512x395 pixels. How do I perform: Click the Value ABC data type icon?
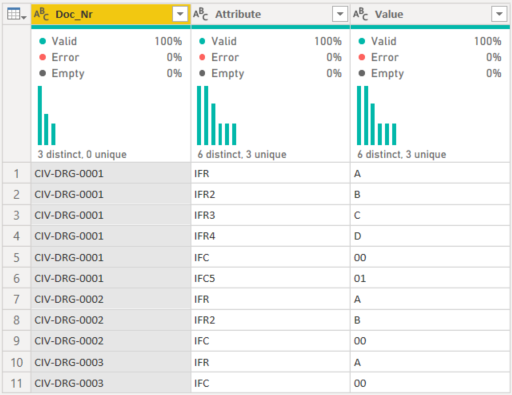tap(361, 14)
